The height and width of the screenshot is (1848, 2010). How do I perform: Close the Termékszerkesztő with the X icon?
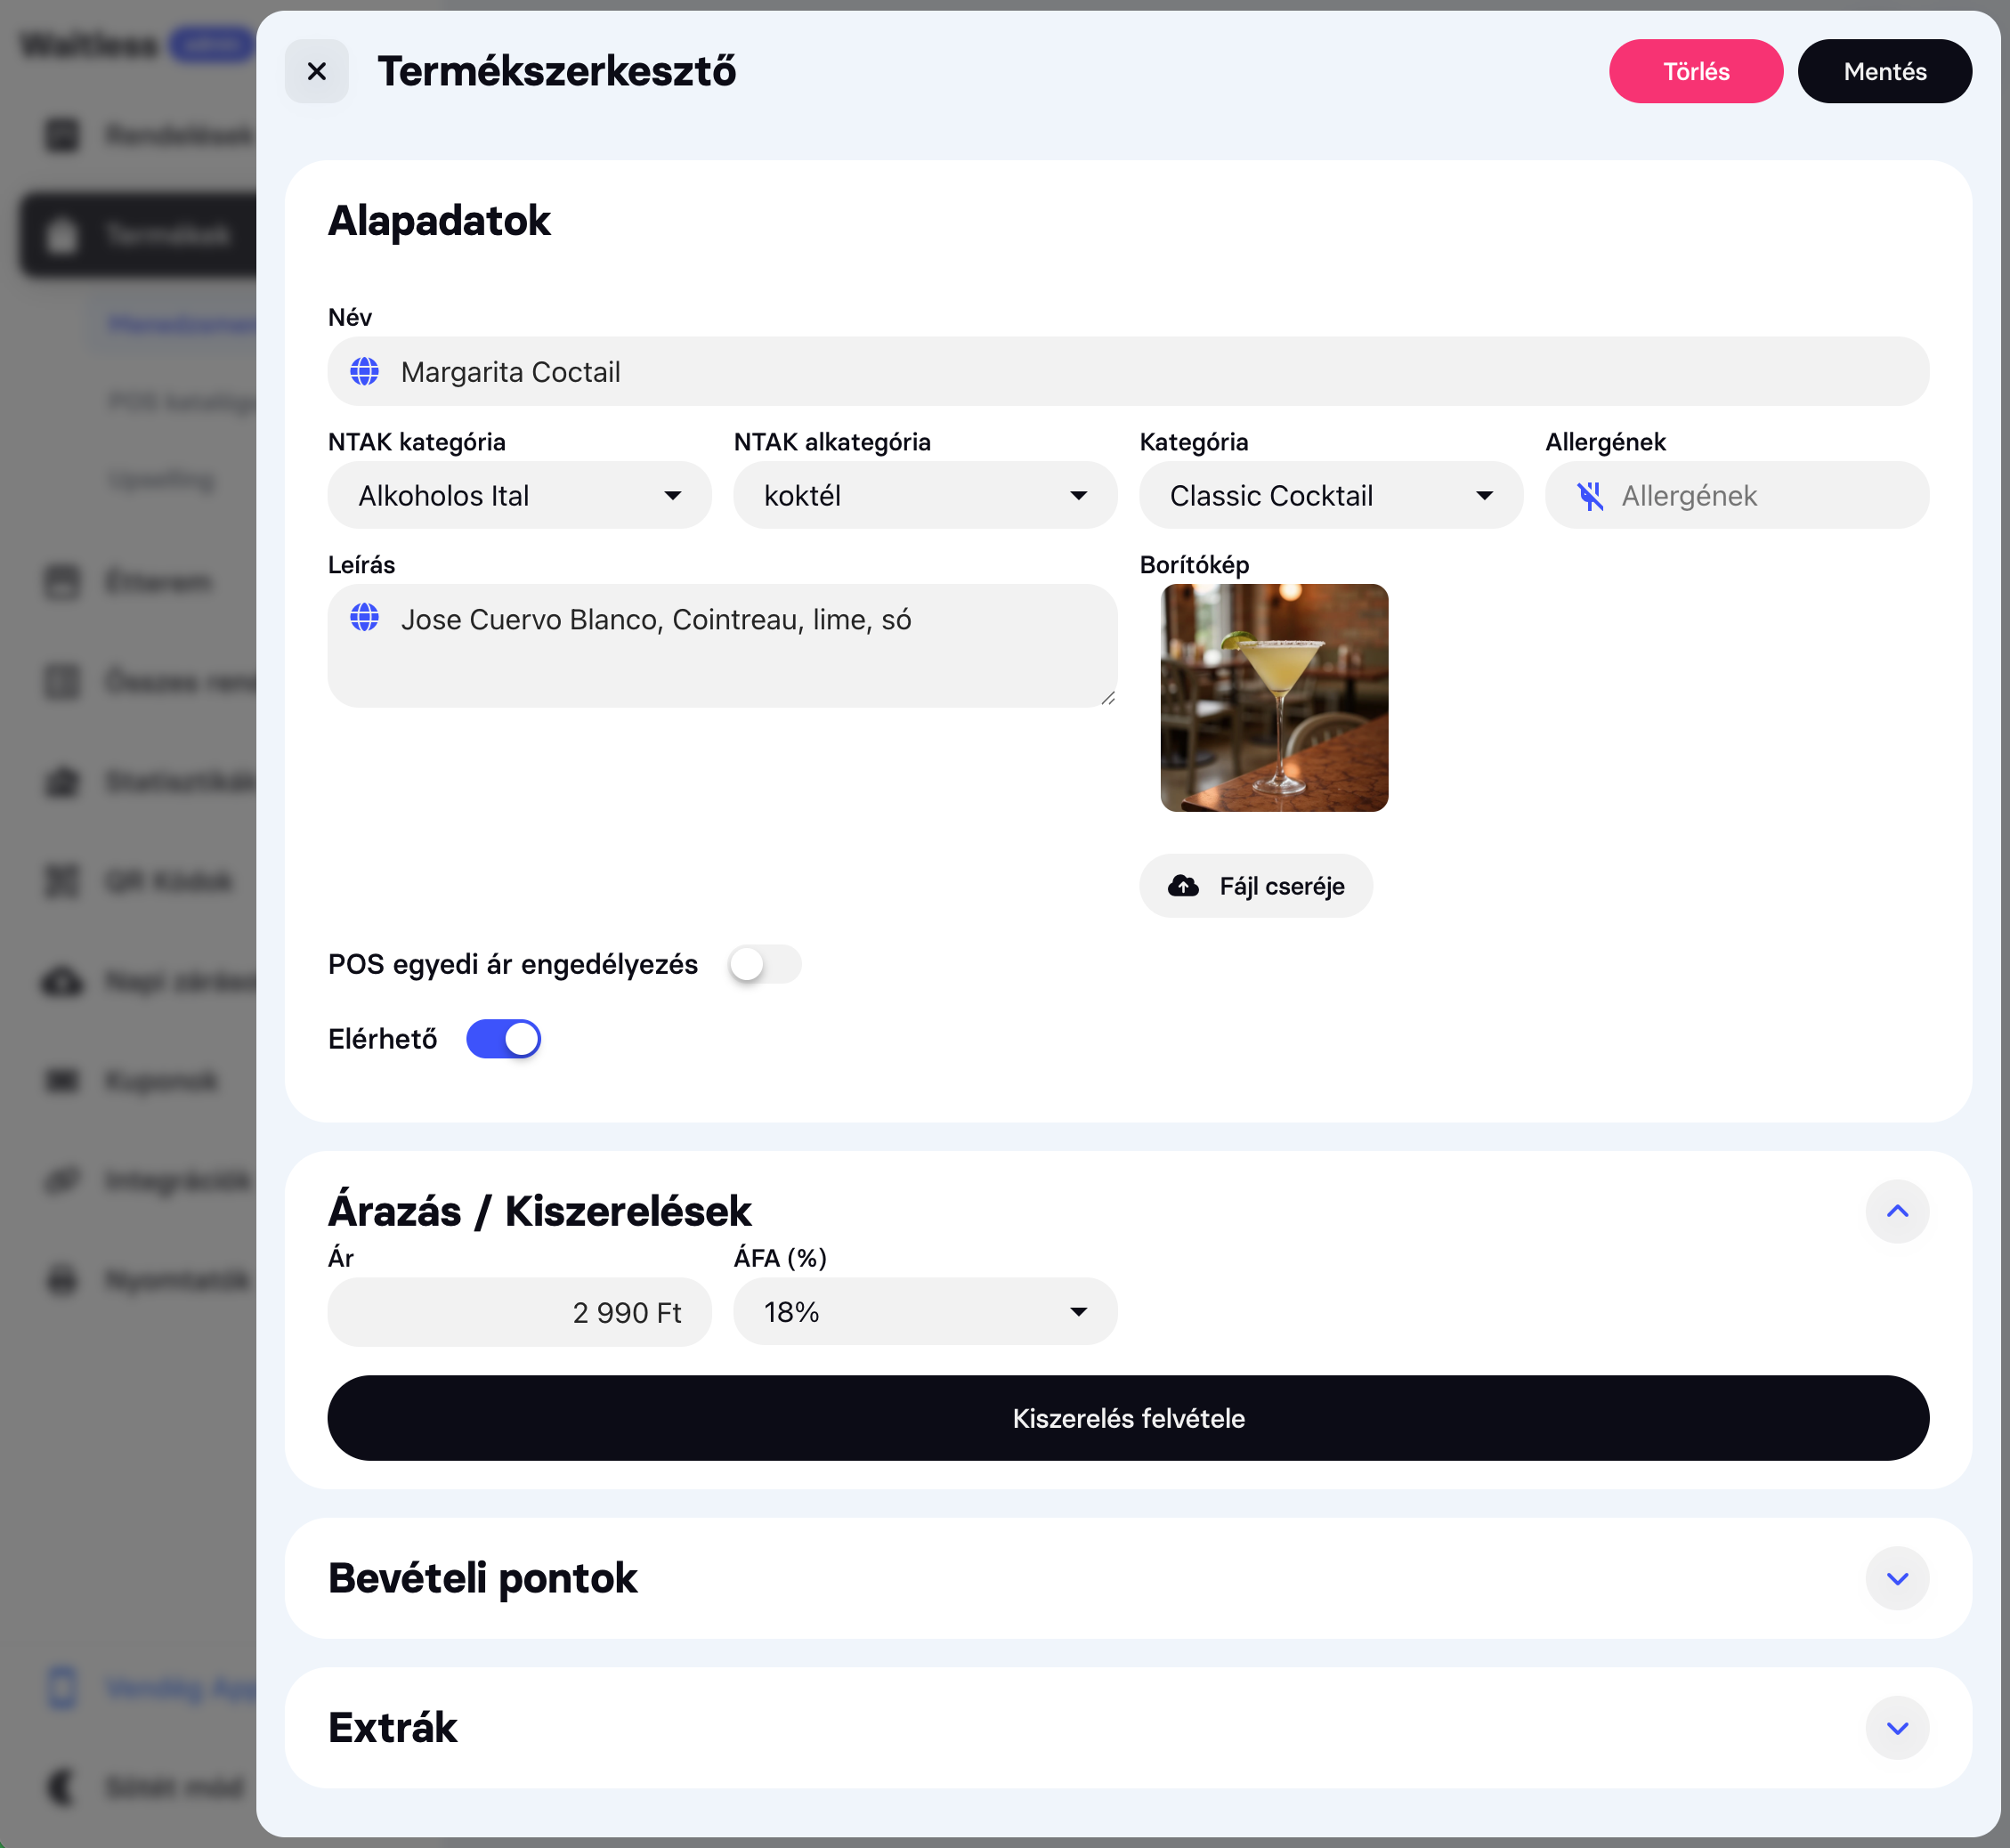pos(317,71)
